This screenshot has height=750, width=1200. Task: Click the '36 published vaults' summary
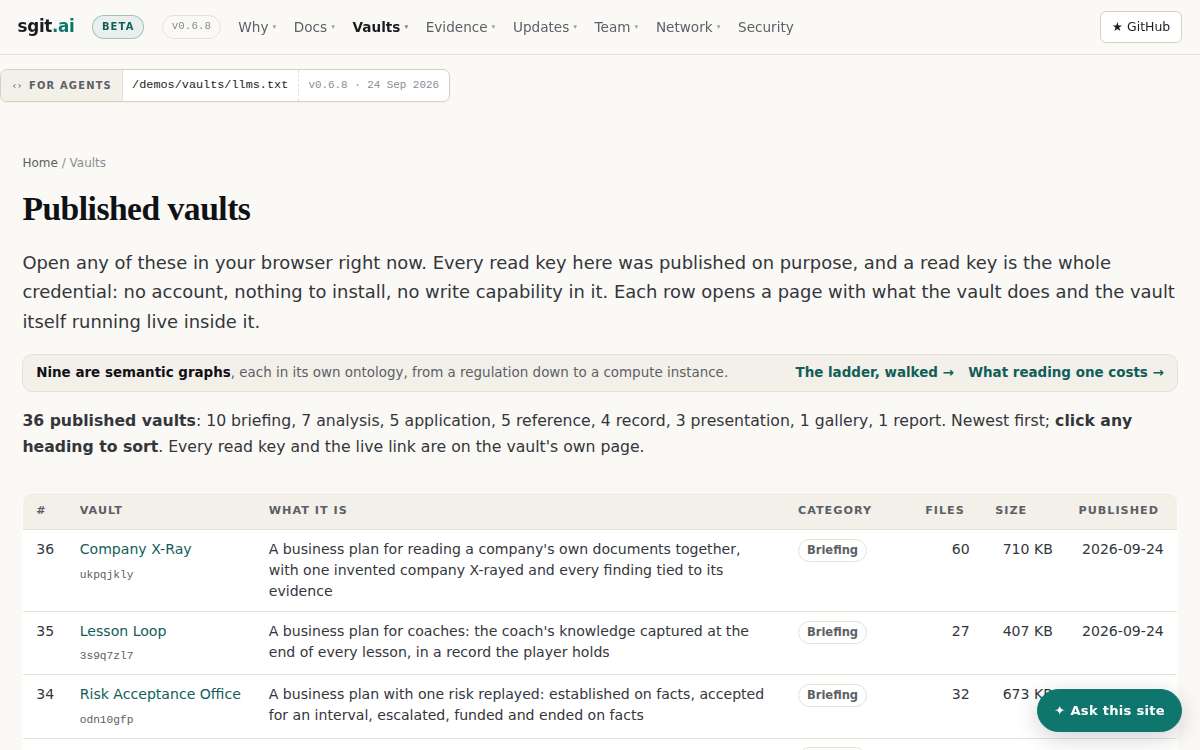tap(109, 421)
